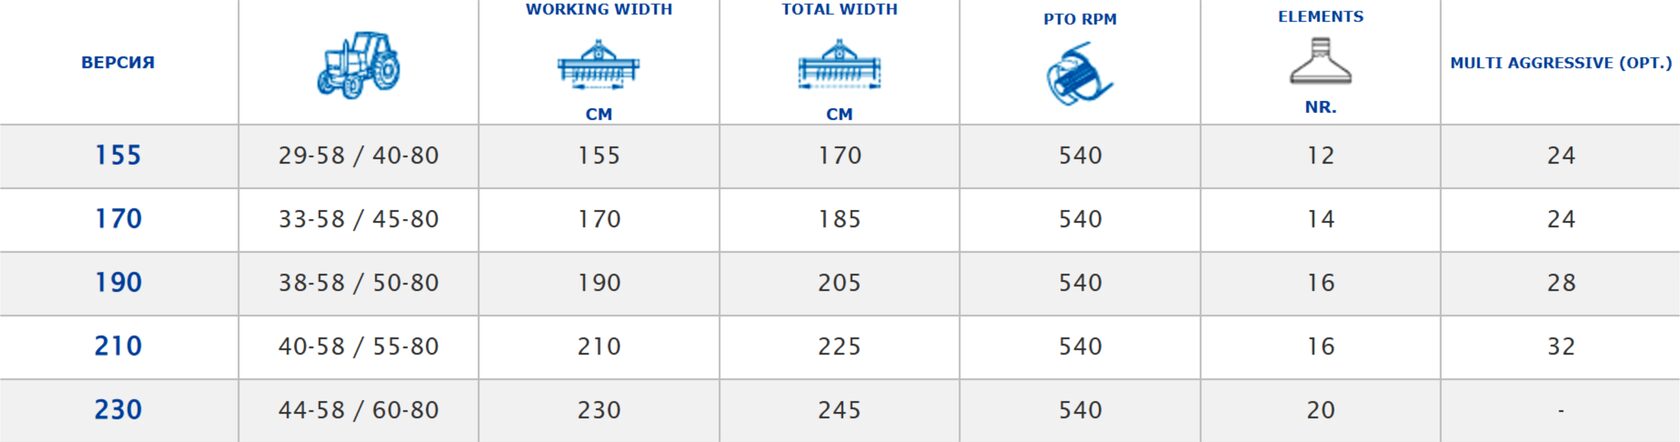Select version 155 row label
This screenshot has width=1680, height=442.
pyautogui.click(x=118, y=156)
